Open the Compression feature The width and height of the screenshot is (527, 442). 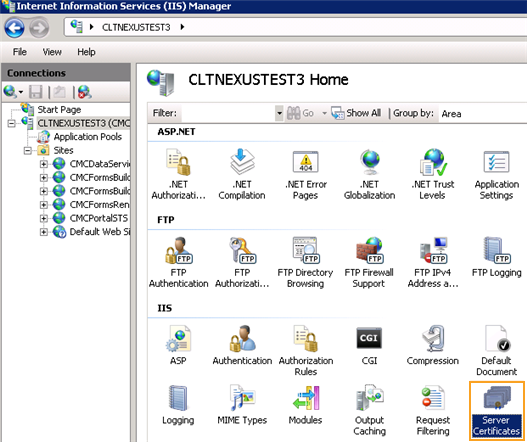click(x=433, y=345)
